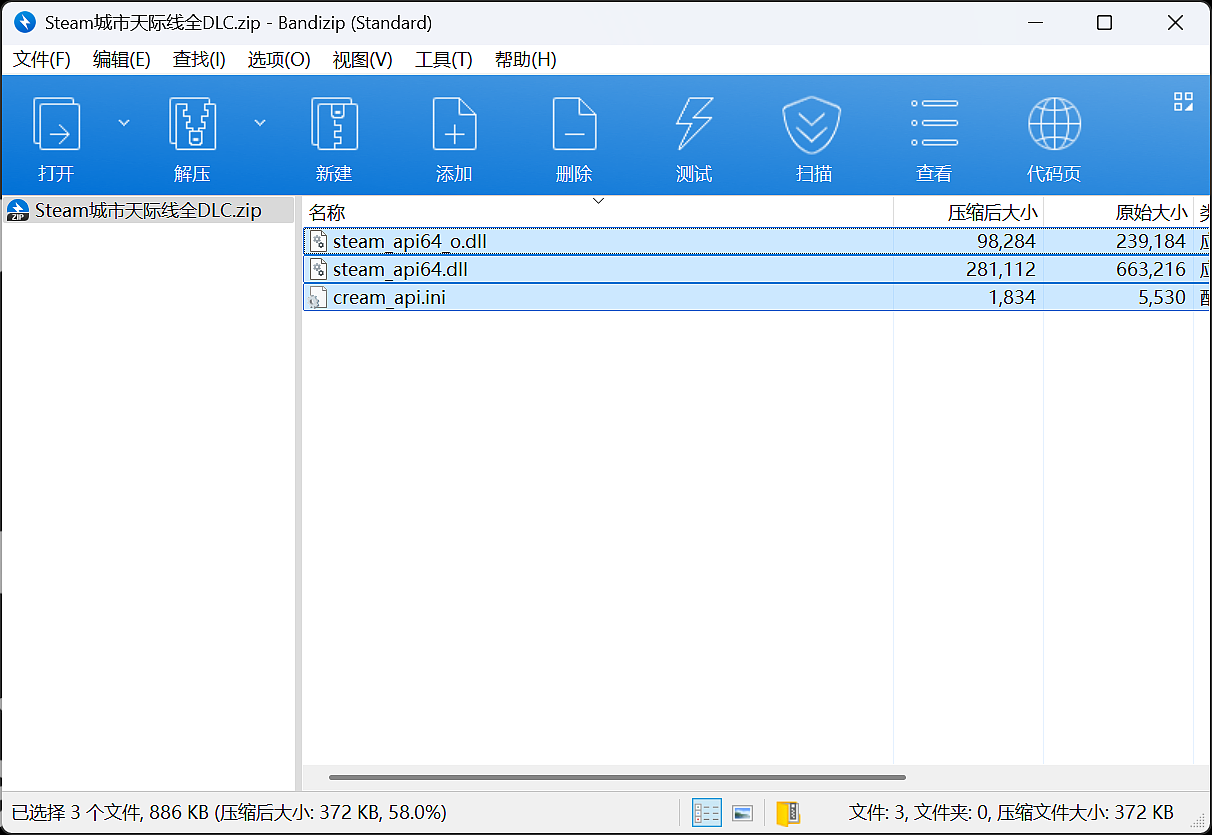Open the 查找(I) menu
Viewport: 1212px width, 835px height.
pos(199,60)
